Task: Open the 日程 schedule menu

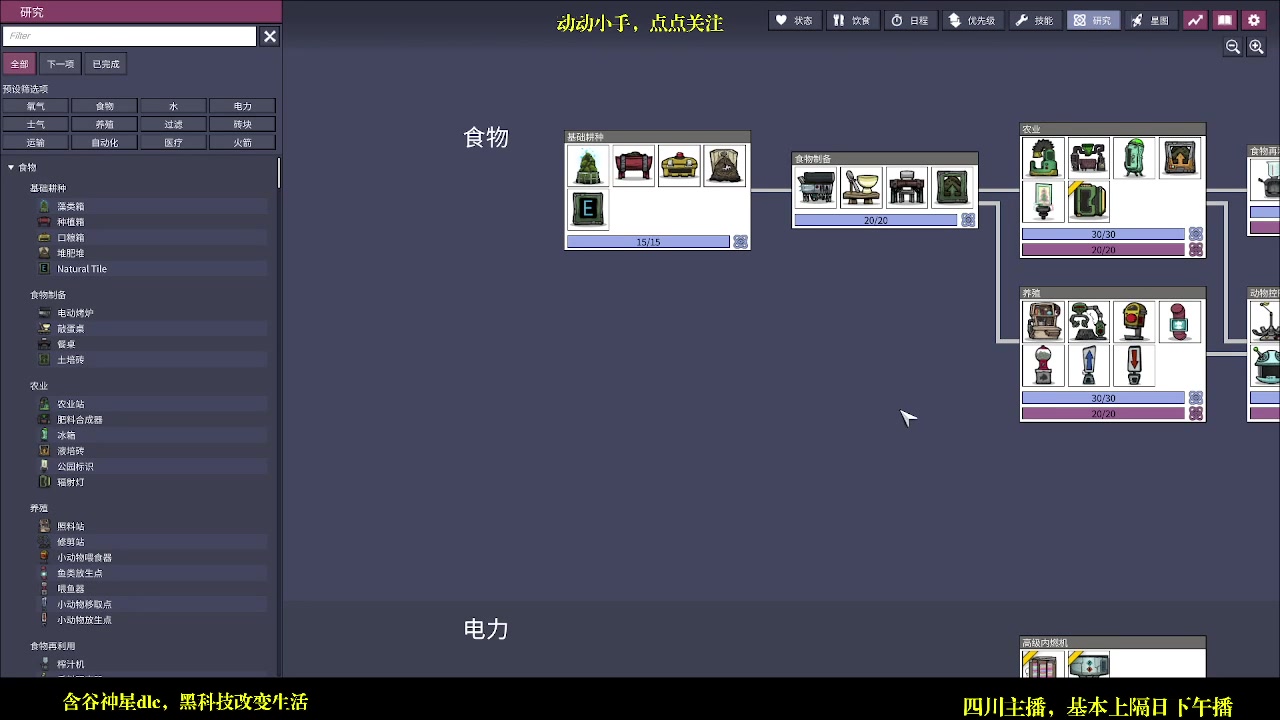Action: [910, 20]
